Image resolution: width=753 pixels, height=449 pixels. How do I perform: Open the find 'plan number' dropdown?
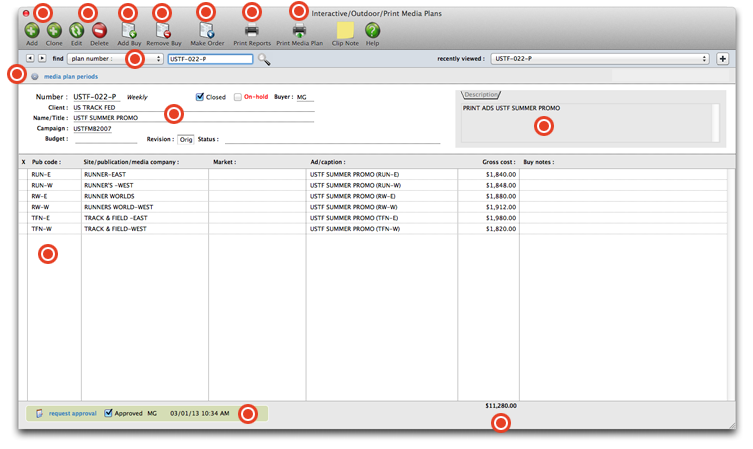115,60
